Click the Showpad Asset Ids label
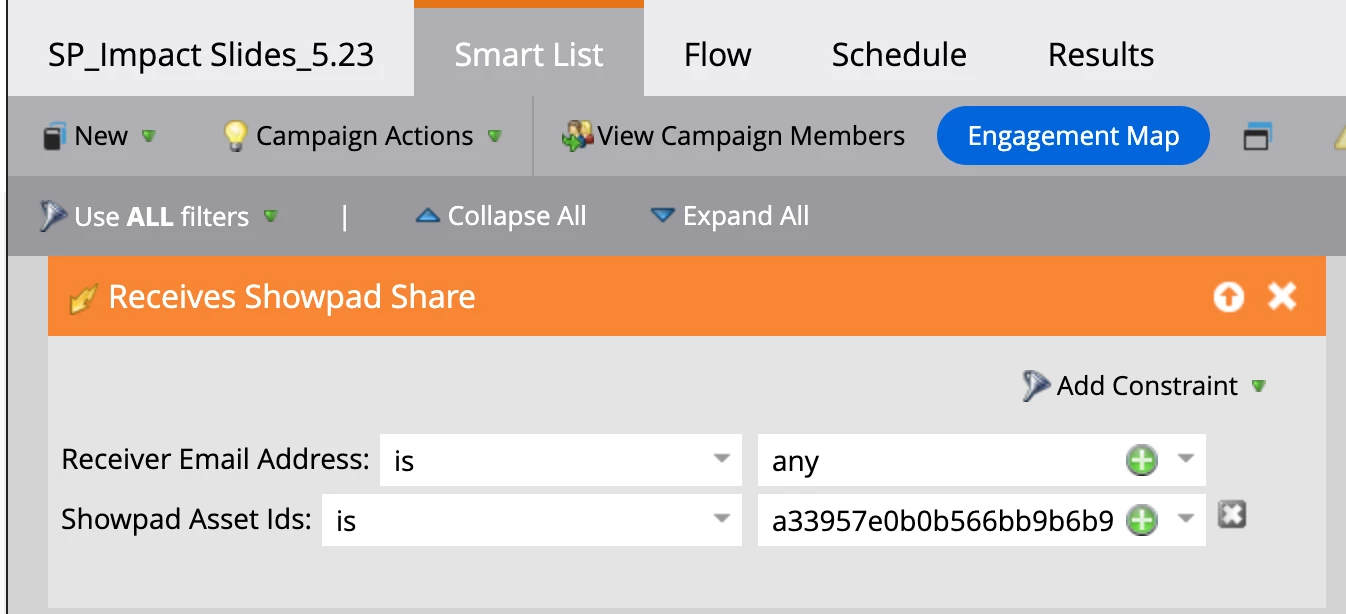 [186, 520]
